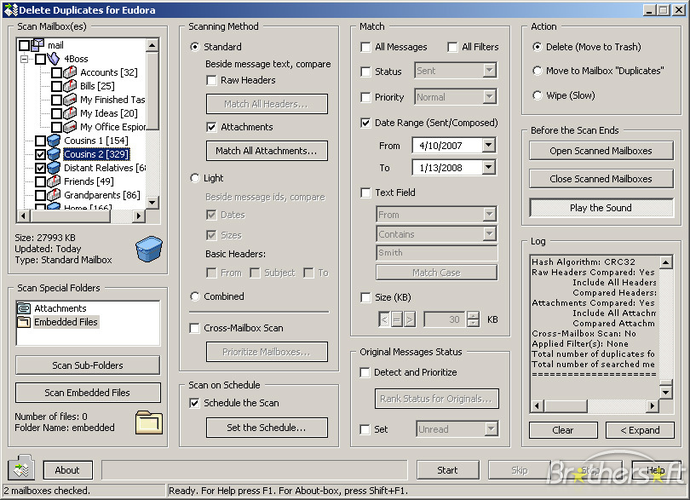Click the large yellow embedded folder icon
690x500 pixels.
coord(149,422)
